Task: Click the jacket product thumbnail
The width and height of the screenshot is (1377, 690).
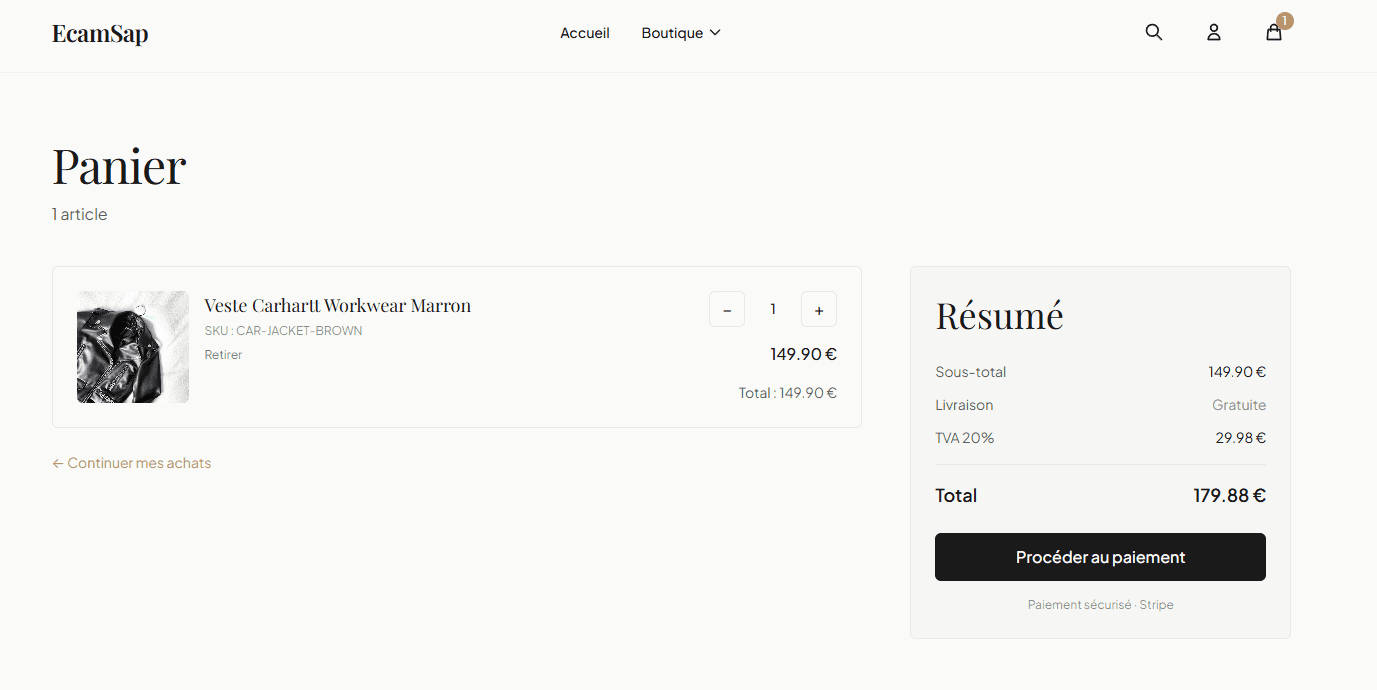Action: [132, 347]
